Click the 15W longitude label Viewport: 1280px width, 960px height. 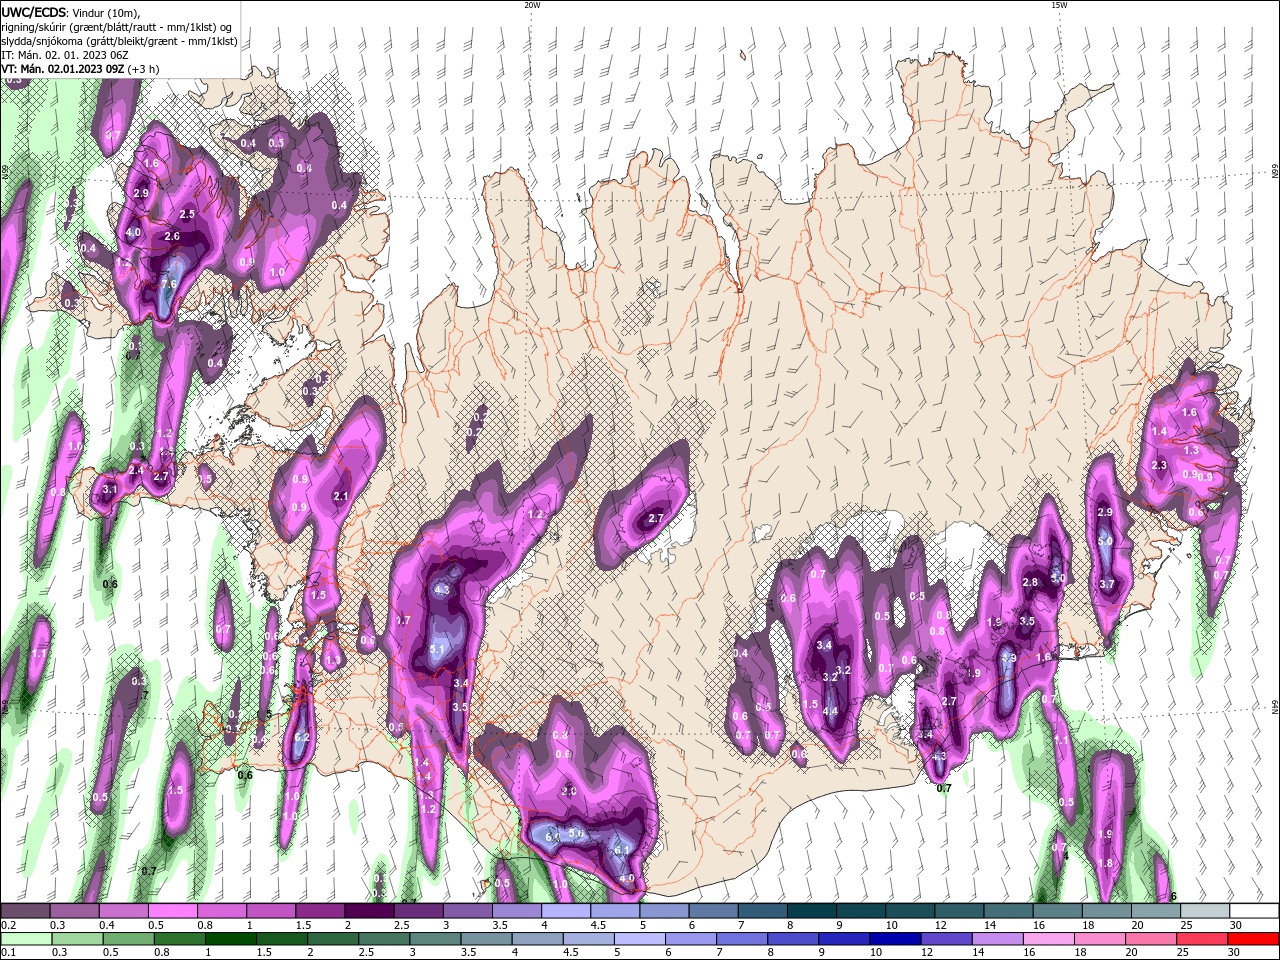1059,5
